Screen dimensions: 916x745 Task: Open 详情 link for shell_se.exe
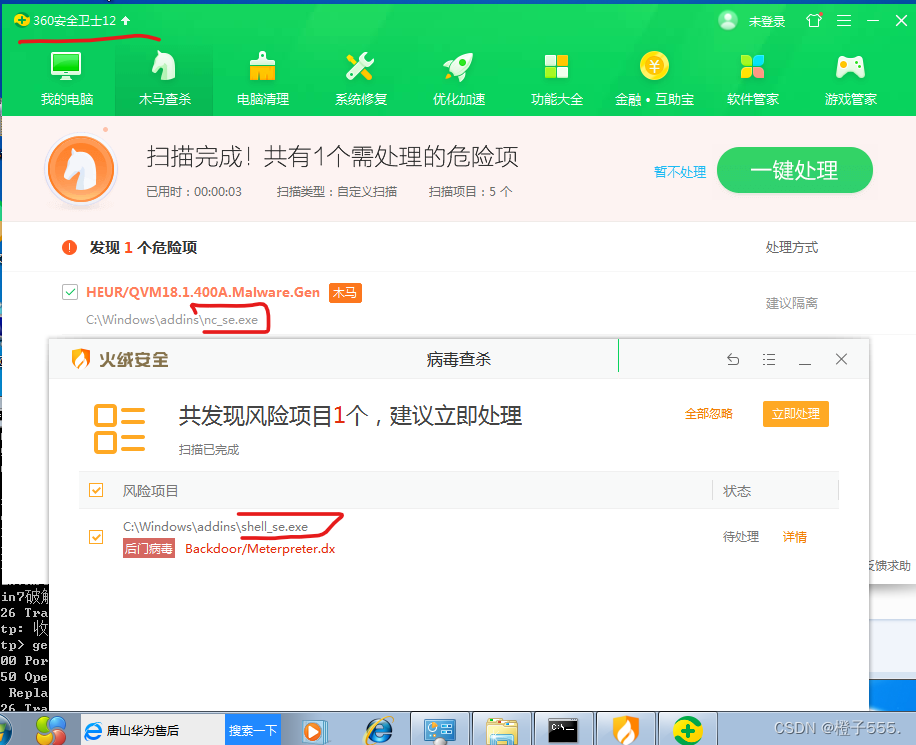click(x=794, y=536)
